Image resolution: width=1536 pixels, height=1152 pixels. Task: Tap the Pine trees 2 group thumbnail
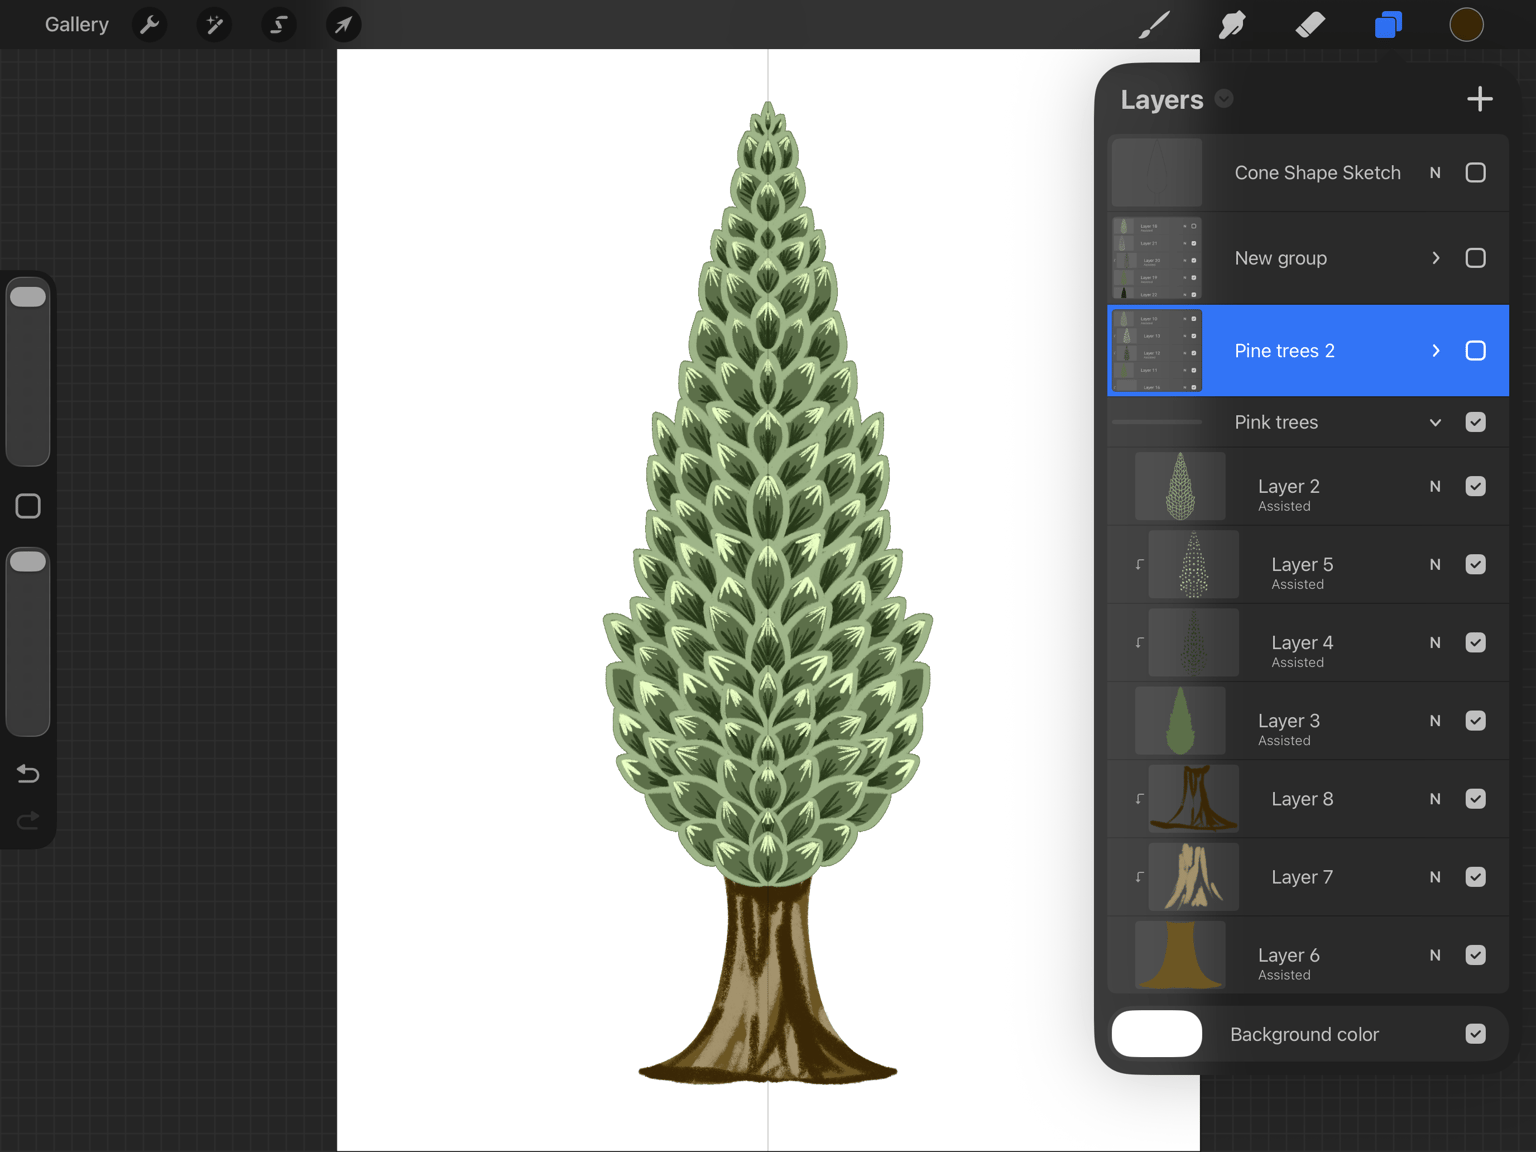pyautogui.click(x=1157, y=351)
